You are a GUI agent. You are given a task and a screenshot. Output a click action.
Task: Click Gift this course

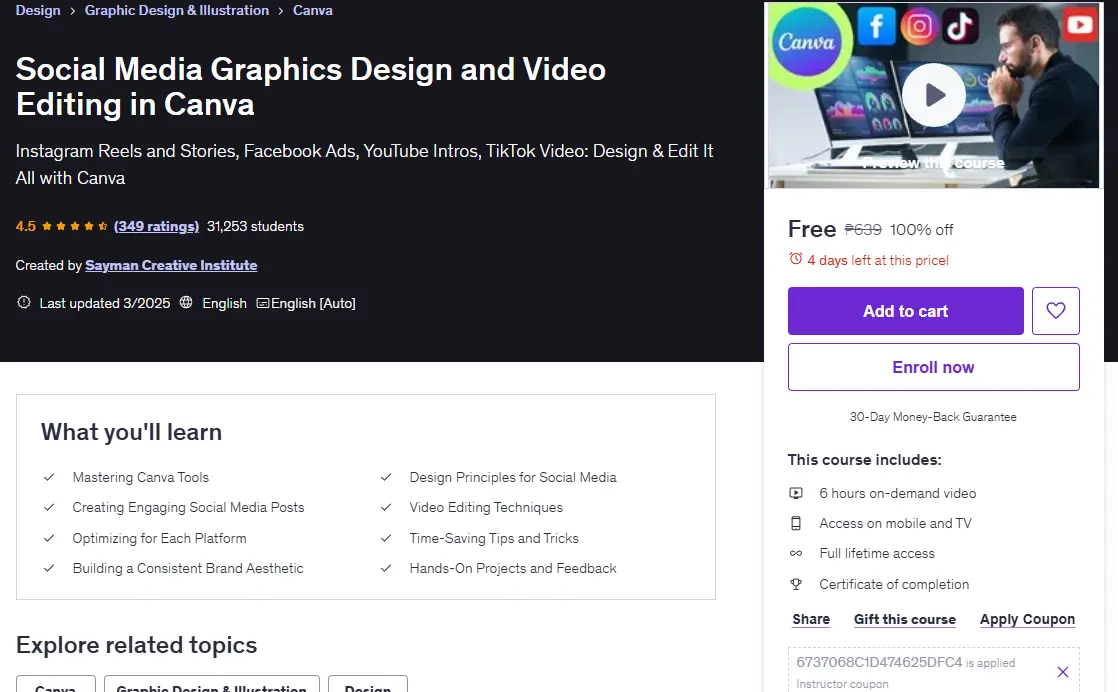tap(905, 619)
